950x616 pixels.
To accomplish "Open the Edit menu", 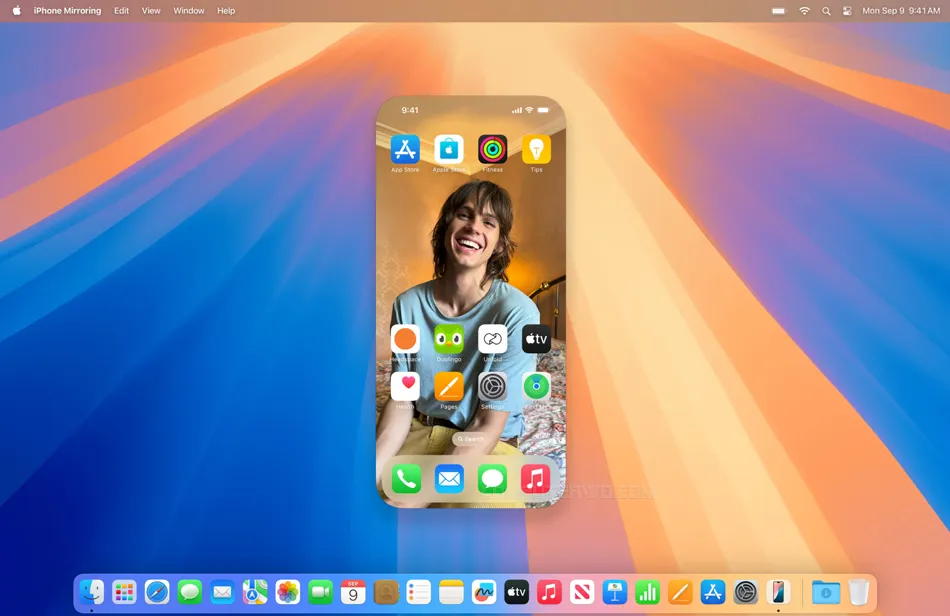I will tap(121, 10).
